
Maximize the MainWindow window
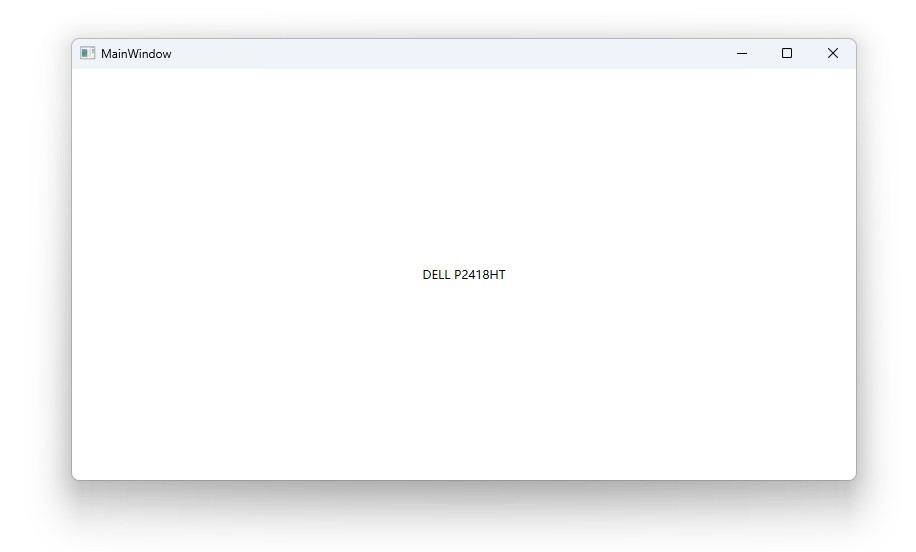click(787, 53)
